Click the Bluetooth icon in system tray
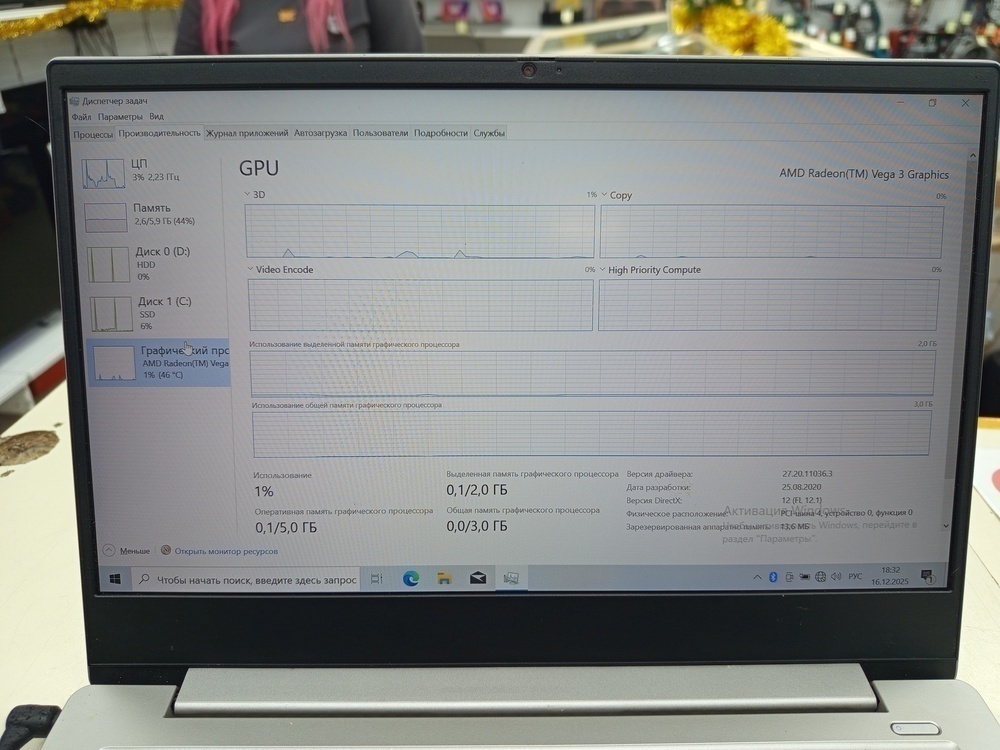 772,577
